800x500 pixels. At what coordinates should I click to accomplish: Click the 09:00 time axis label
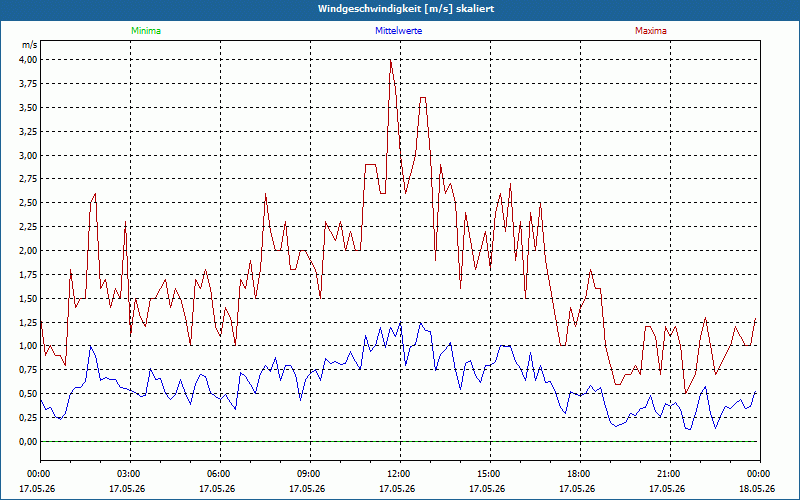tap(310, 474)
